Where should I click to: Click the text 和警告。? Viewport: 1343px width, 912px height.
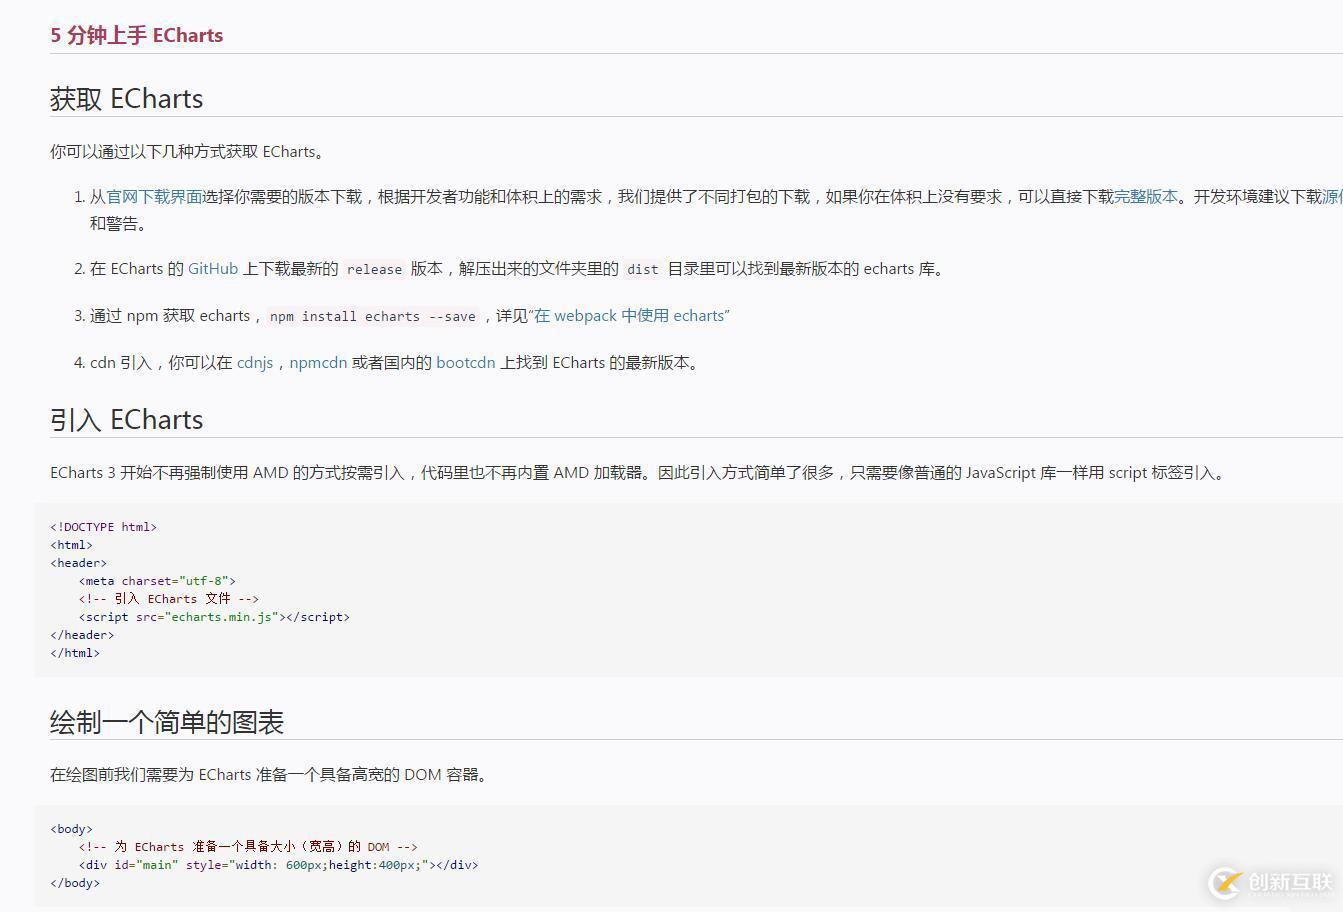pos(120,224)
